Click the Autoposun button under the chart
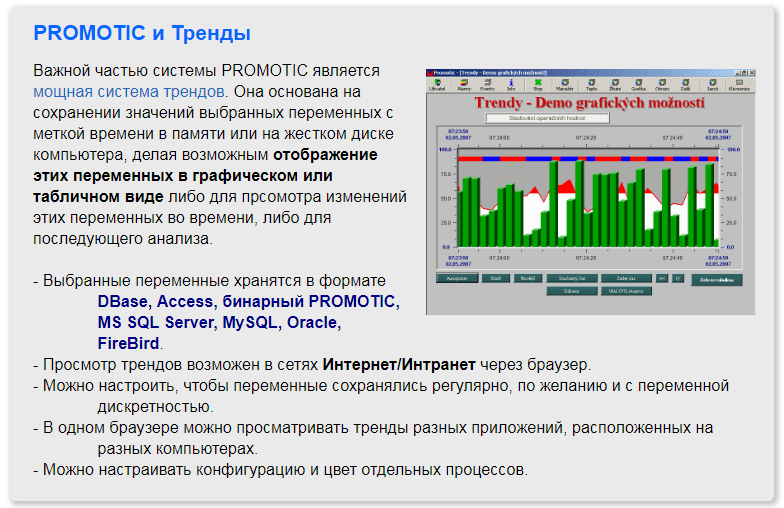 point(456,278)
